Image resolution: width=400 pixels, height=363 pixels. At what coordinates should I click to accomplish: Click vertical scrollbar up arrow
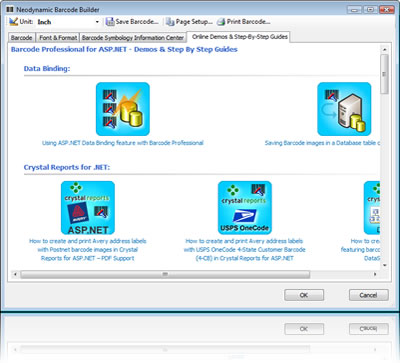point(384,49)
